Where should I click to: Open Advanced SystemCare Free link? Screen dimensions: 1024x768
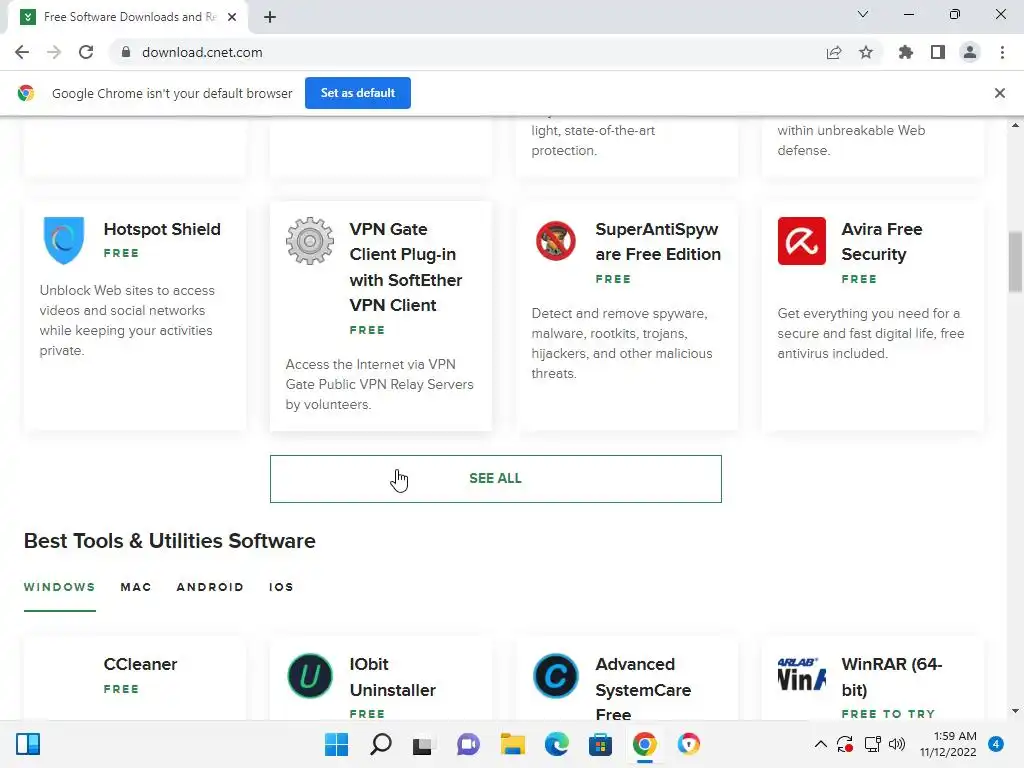[x=643, y=689]
